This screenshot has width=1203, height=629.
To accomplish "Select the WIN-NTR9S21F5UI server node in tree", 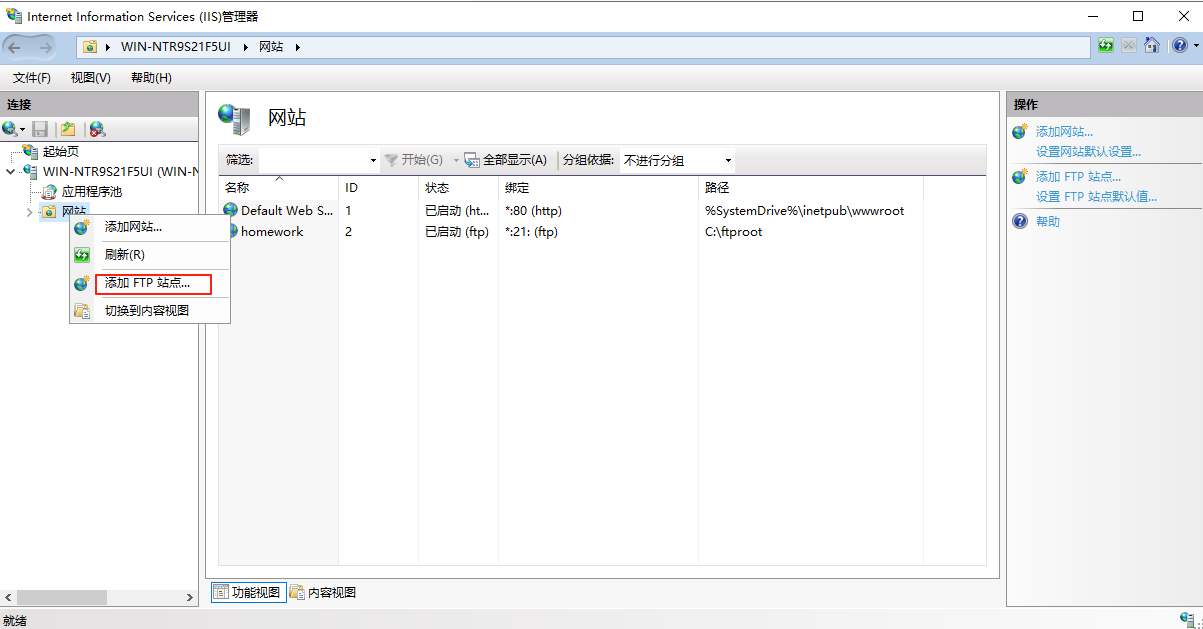I will coord(121,172).
